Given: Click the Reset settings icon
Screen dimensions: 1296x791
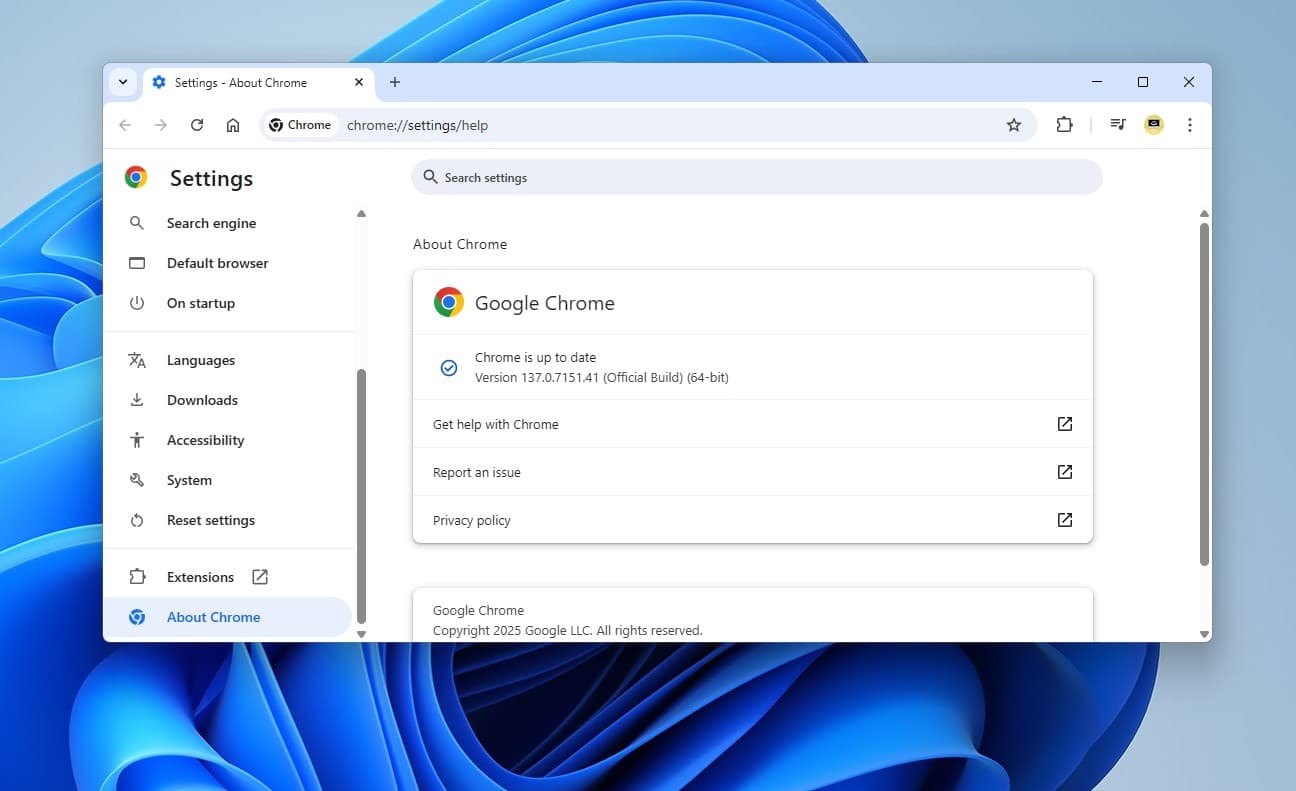Looking at the screenshot, I should click(x=137, y=520).
